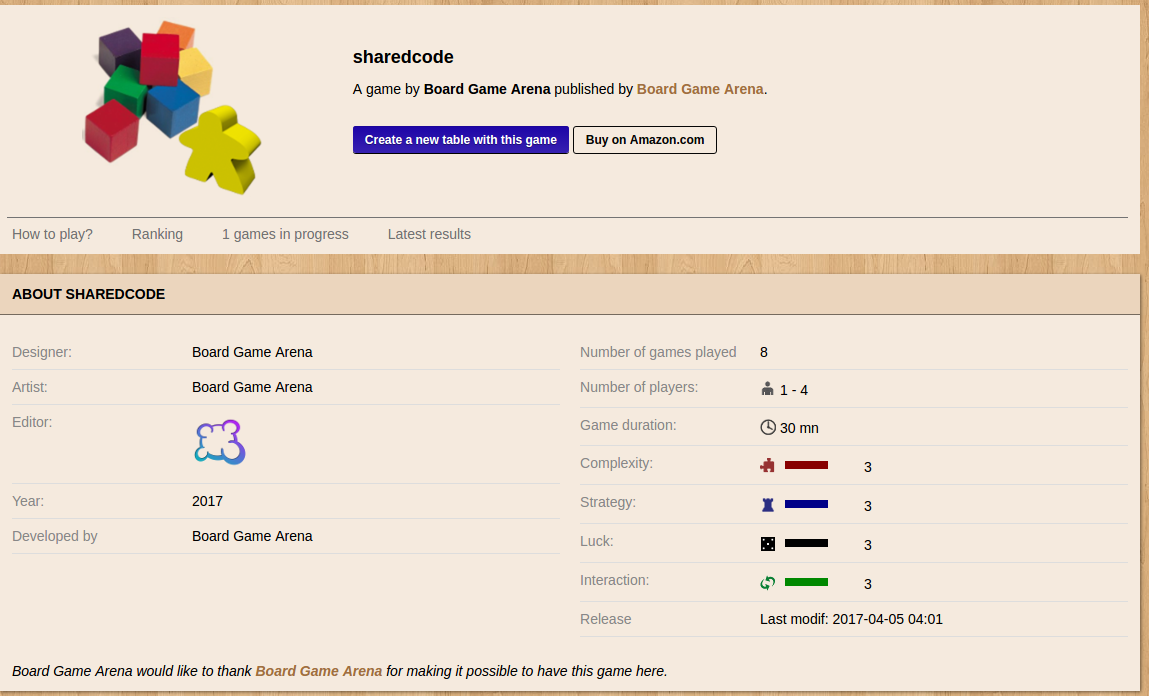Open the Board Game Arena publisher link
Viewport: 1149px width, 696px height.
(x=699, y=89)
